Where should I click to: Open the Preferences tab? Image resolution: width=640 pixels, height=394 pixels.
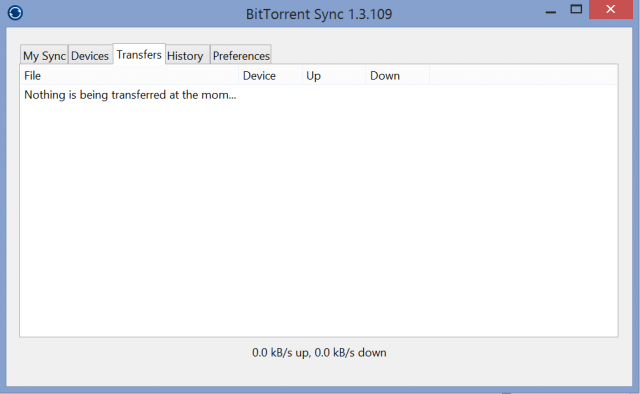tap(241, 56)
